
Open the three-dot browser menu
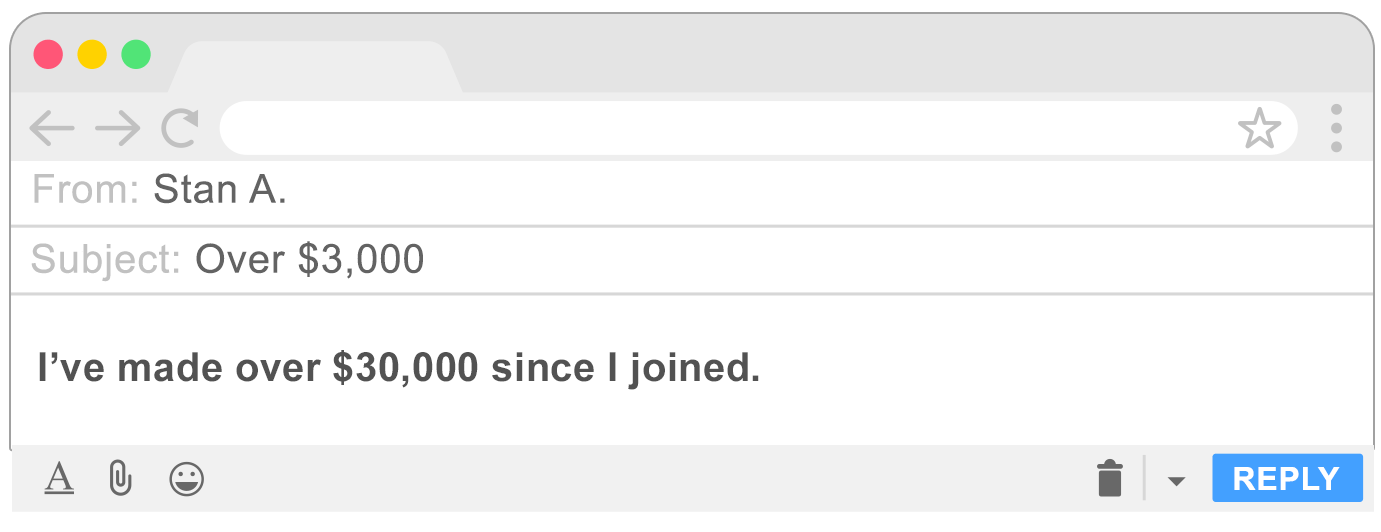coord(1336,128)
